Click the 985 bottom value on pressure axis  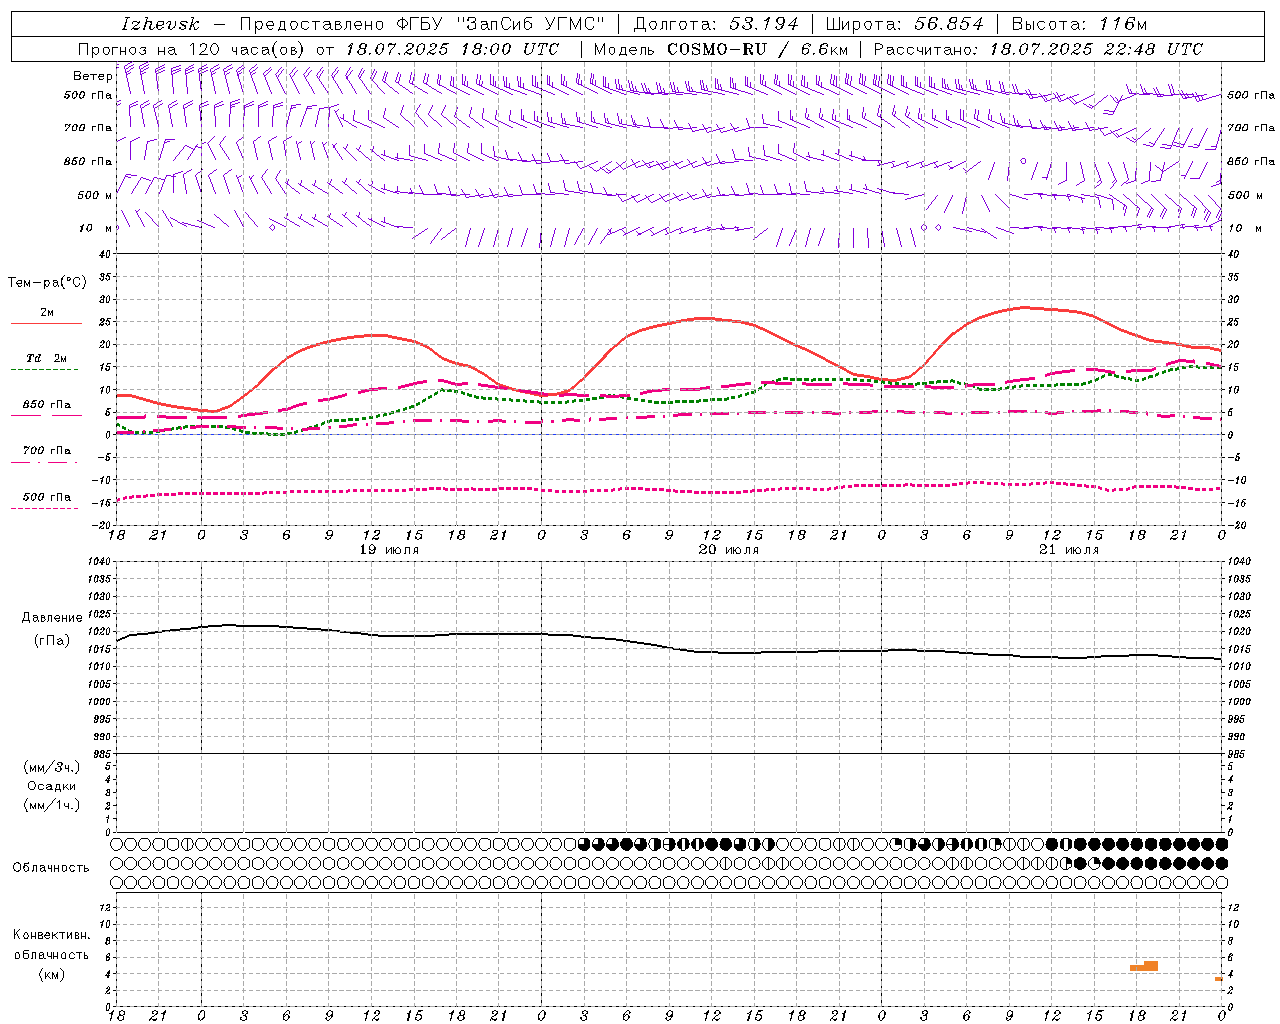point(101,753)
